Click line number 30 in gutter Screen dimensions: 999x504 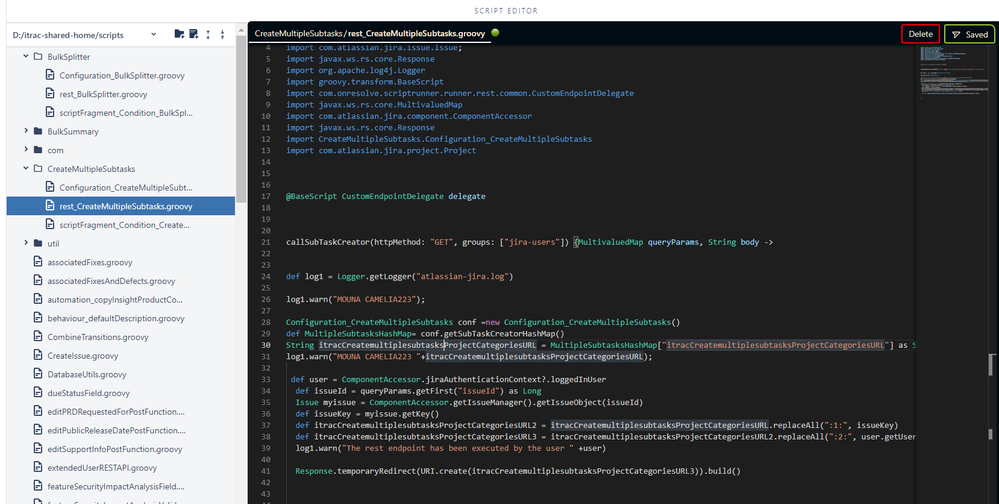click(266, 345)
